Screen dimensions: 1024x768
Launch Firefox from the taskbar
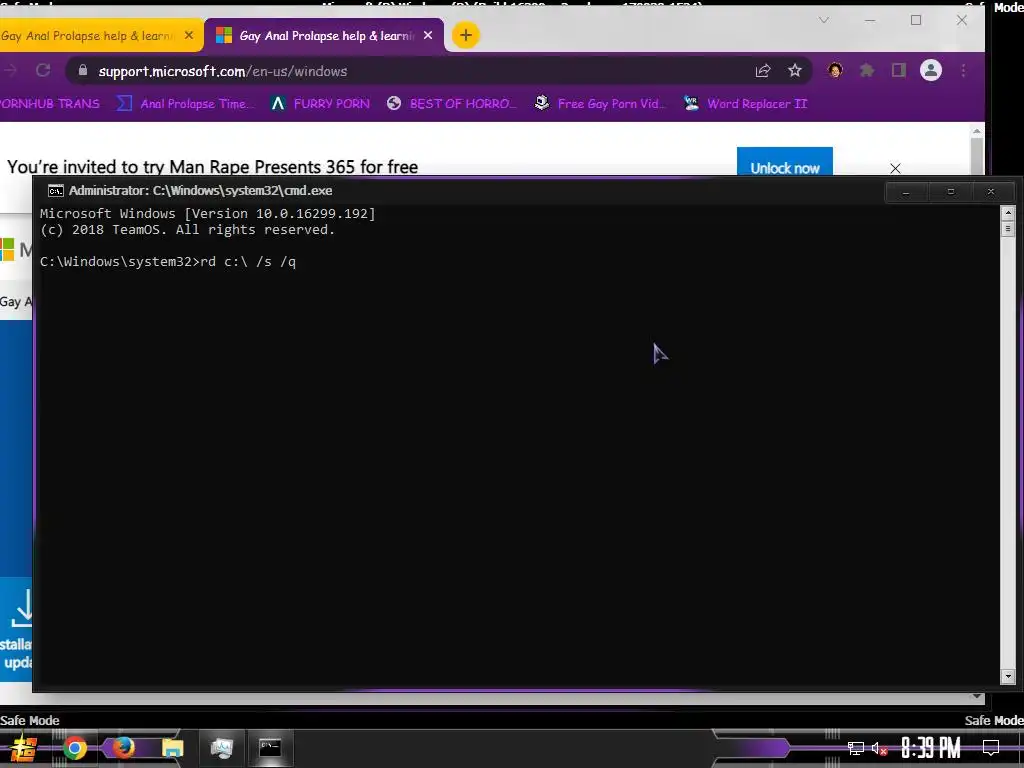[x=123, y=748]
